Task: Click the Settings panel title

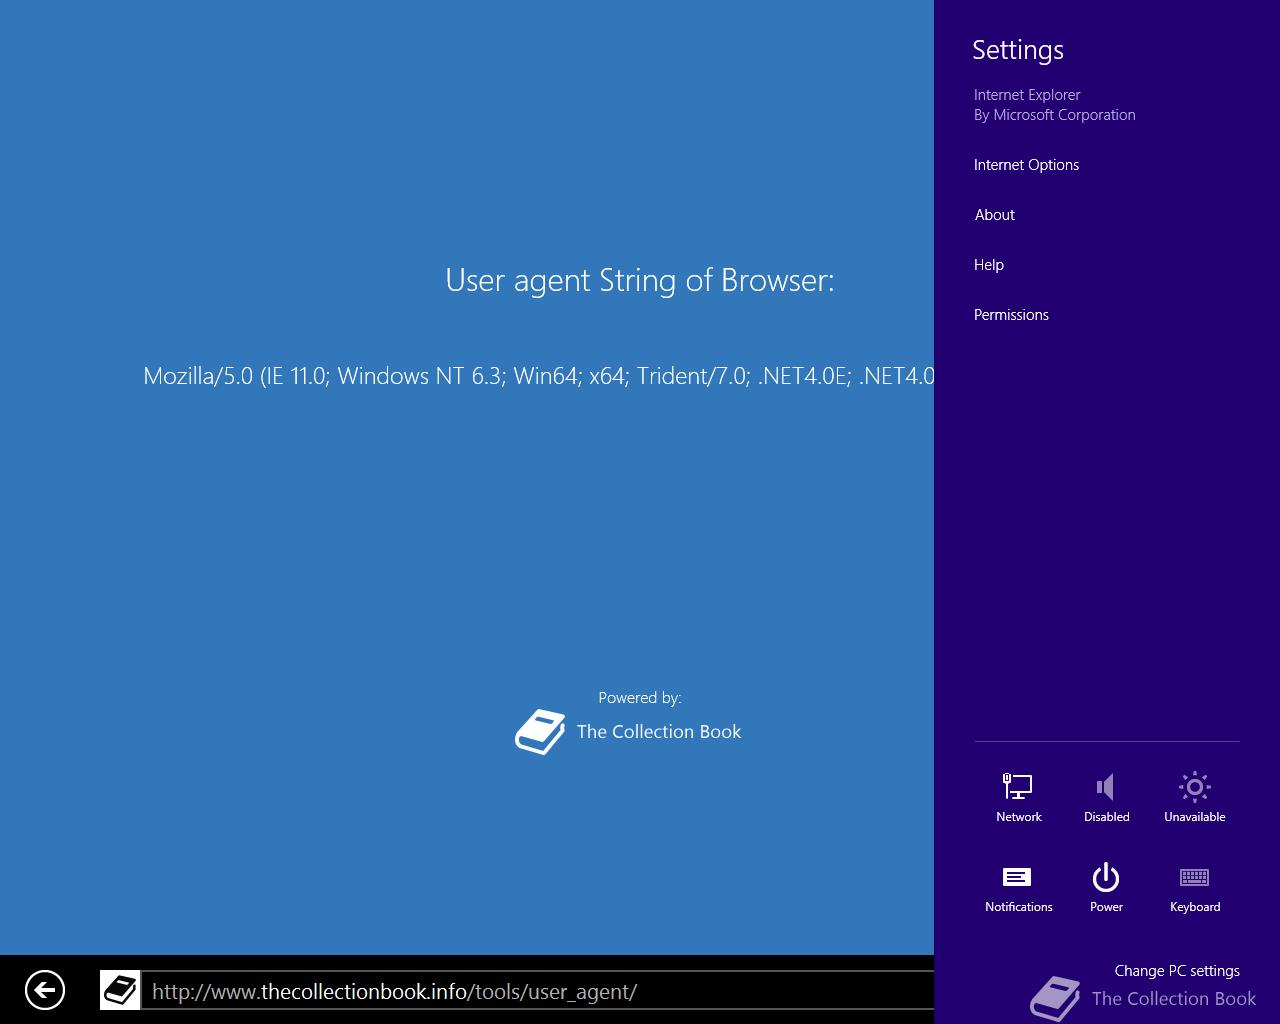Action: pos(1018,50)
